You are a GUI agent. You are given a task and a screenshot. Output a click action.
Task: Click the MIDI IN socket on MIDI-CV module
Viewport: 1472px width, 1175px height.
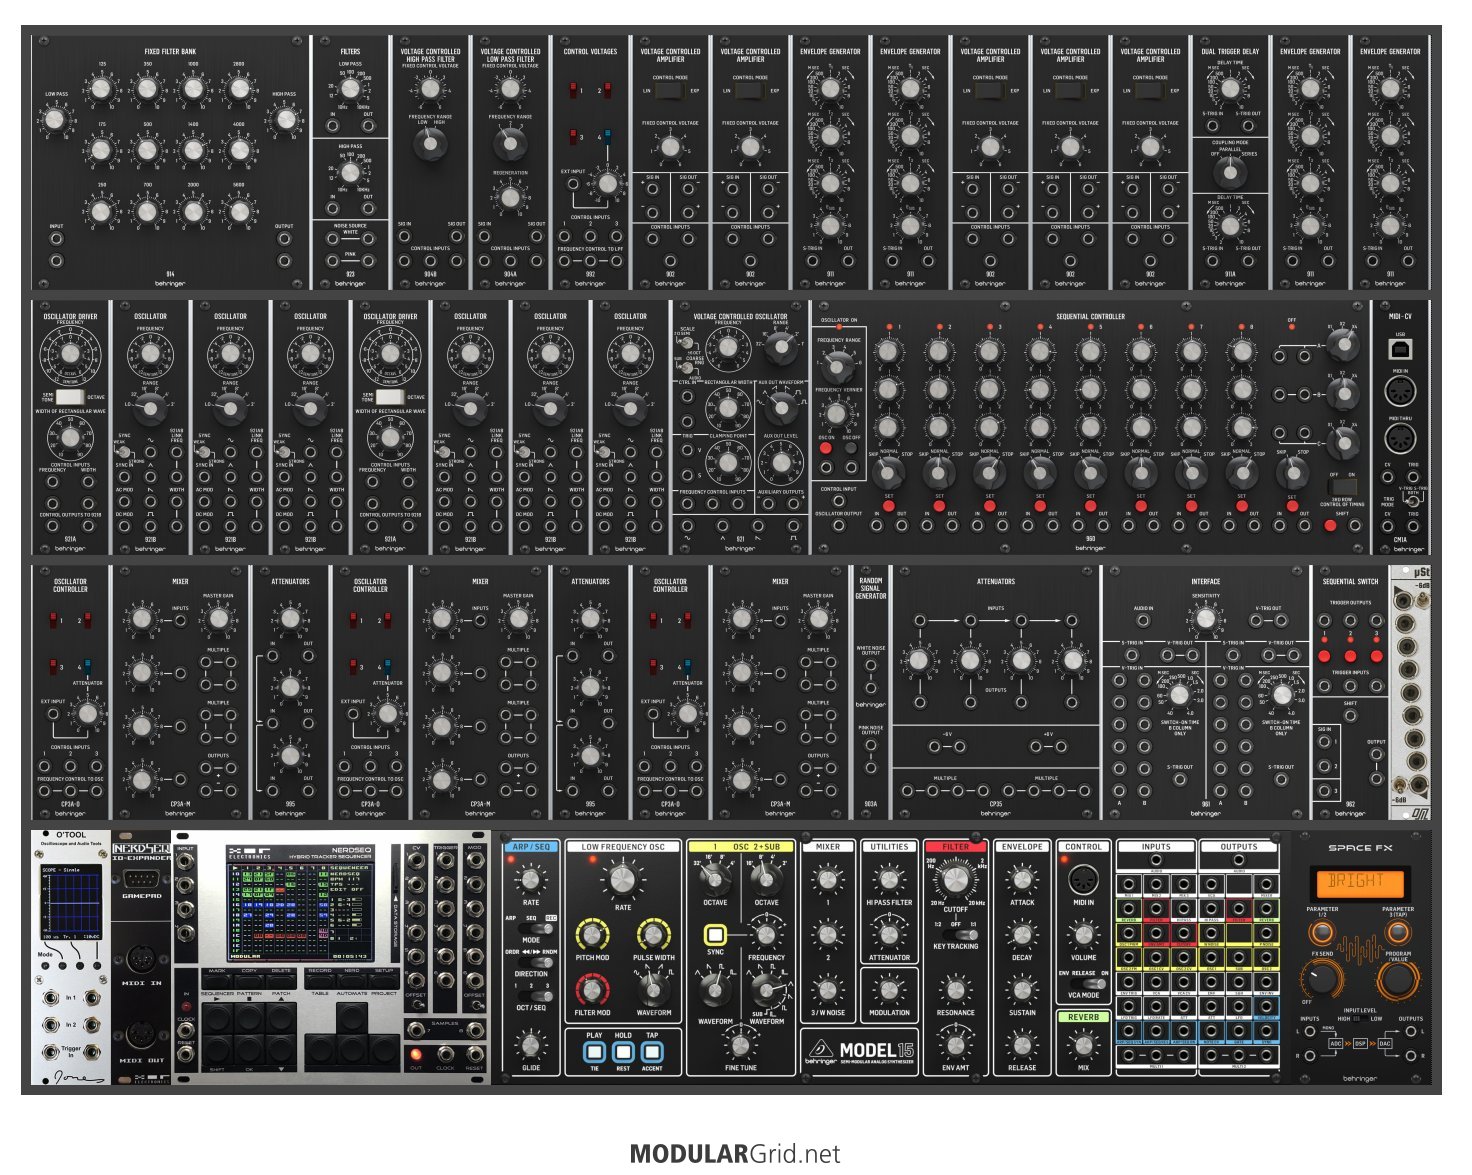coord(1400,391)
